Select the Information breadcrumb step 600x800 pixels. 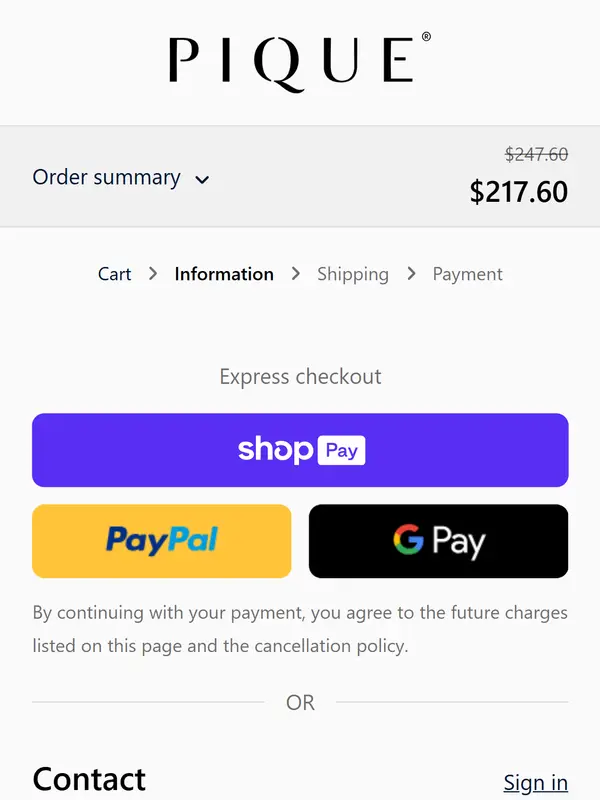pyautogui.click(x=224, y=274)
